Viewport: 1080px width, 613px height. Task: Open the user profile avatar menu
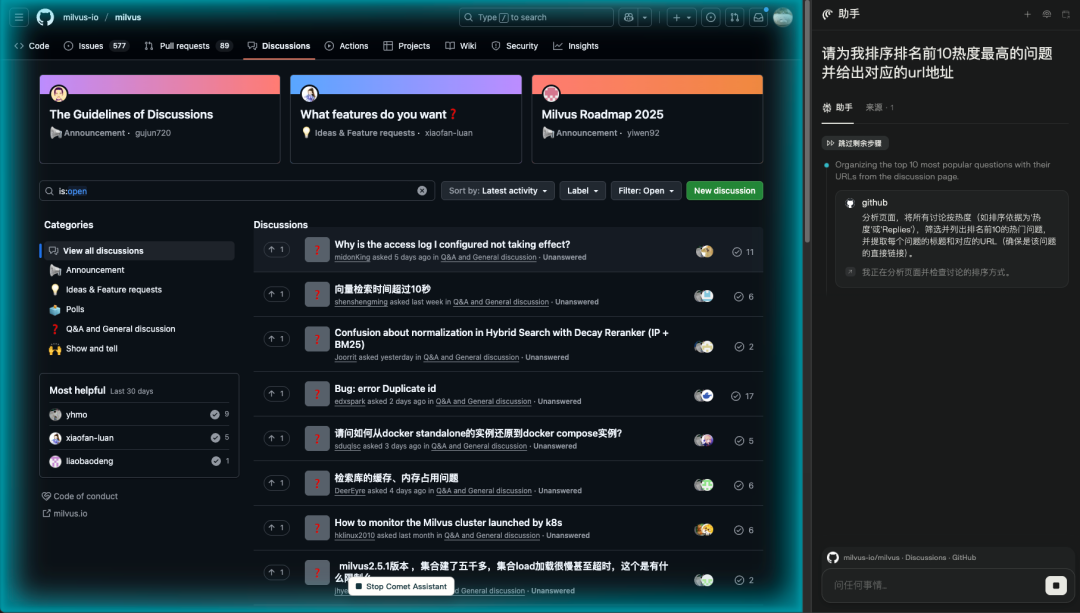[x=782, y=17]
